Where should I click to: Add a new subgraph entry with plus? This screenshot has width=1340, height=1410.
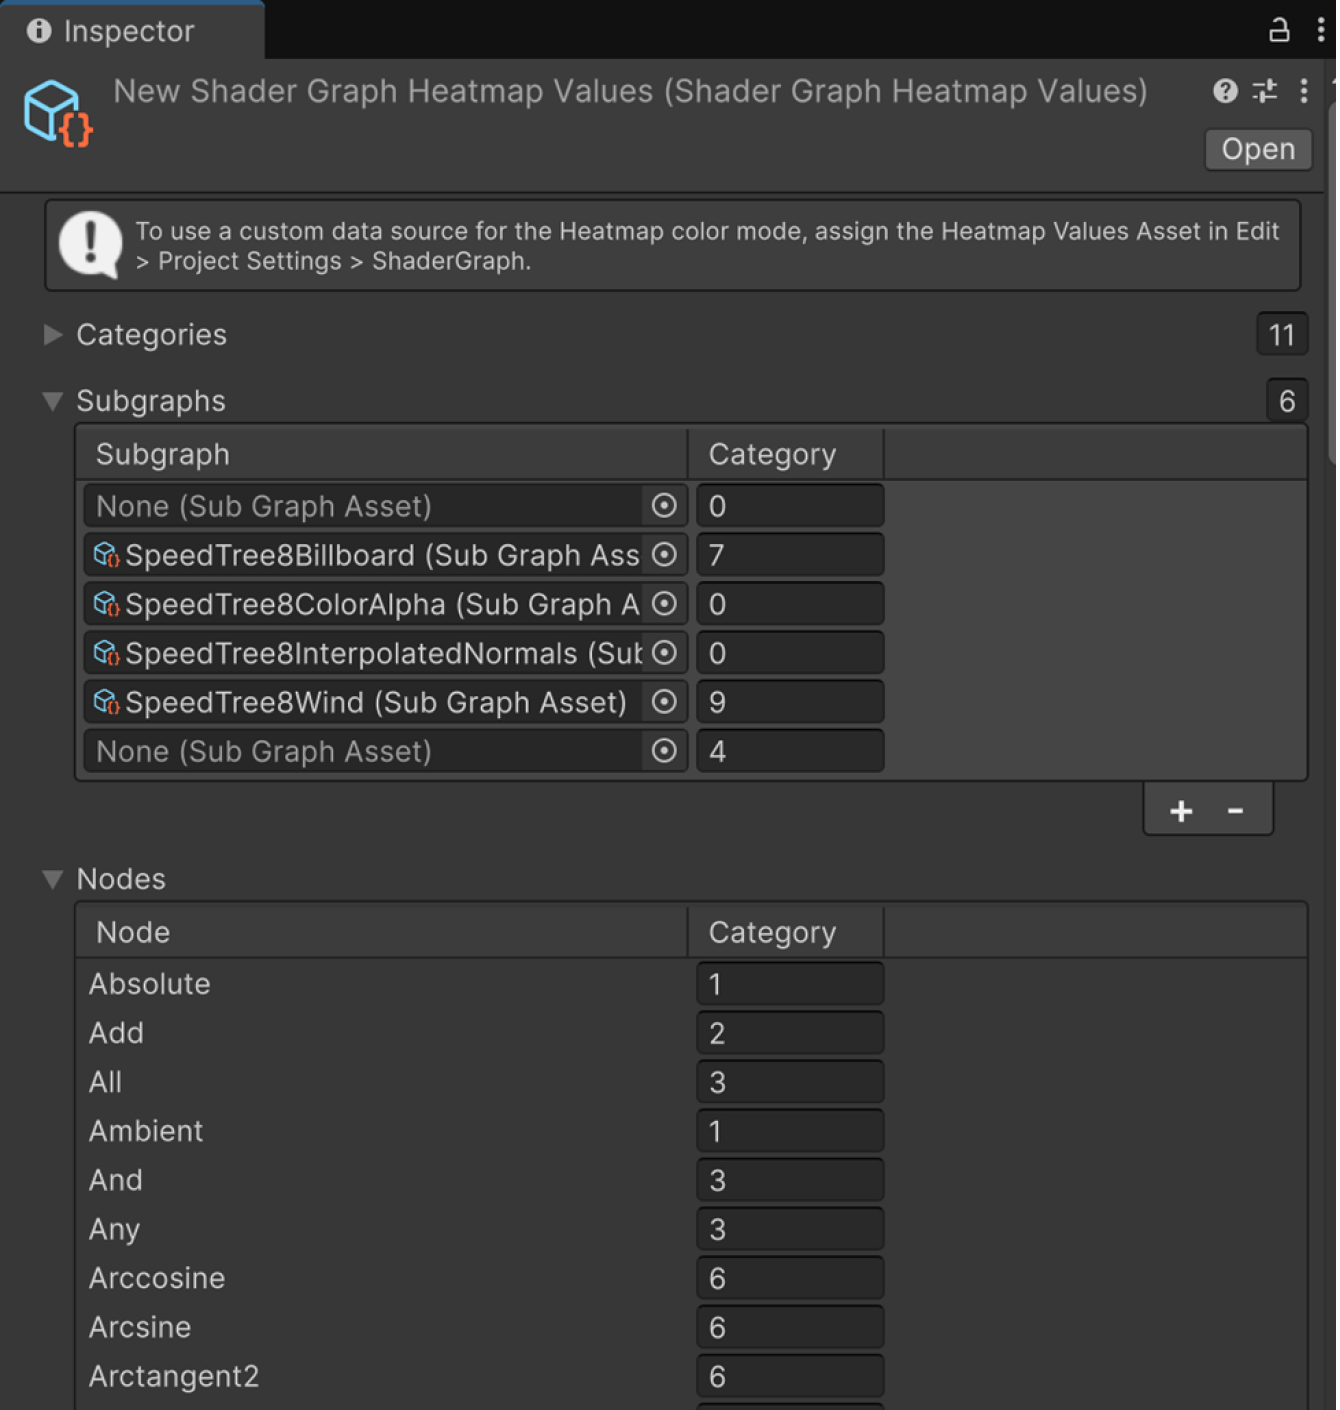(x=1181, y=811)
